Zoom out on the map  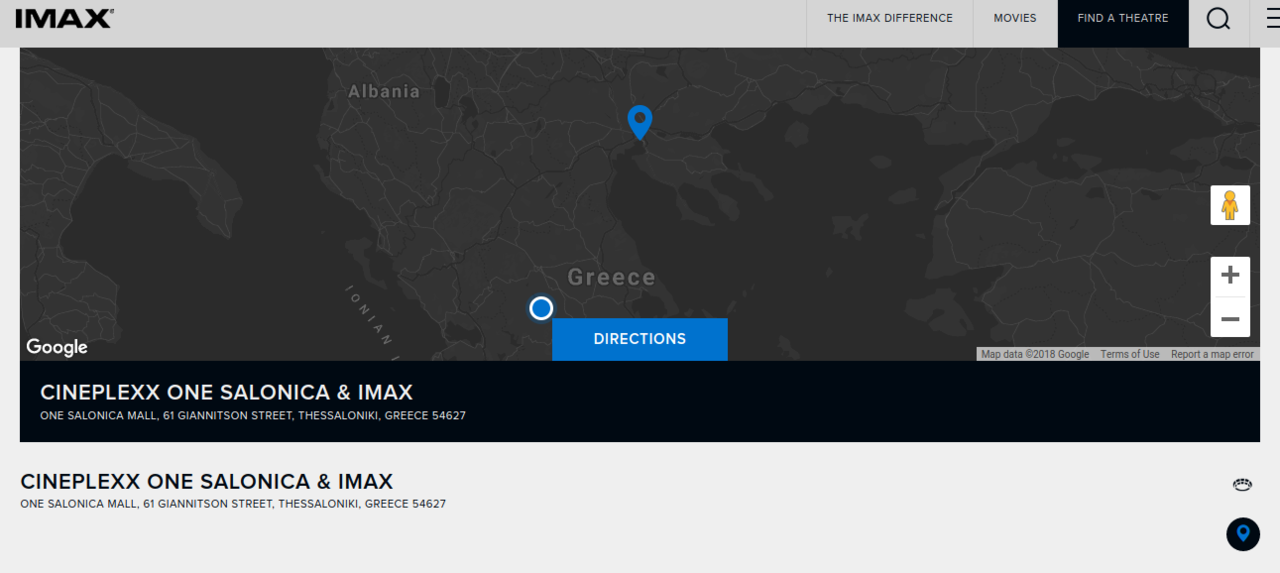1230,318
